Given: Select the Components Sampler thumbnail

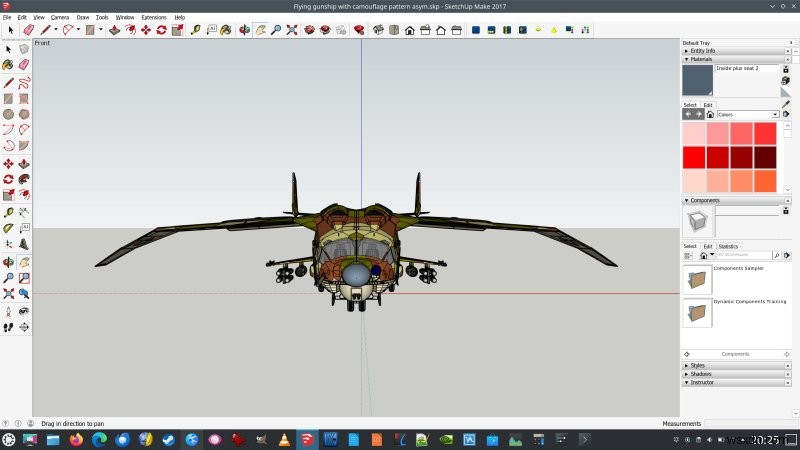Looking at the screenshot, I should click(697, 279).
